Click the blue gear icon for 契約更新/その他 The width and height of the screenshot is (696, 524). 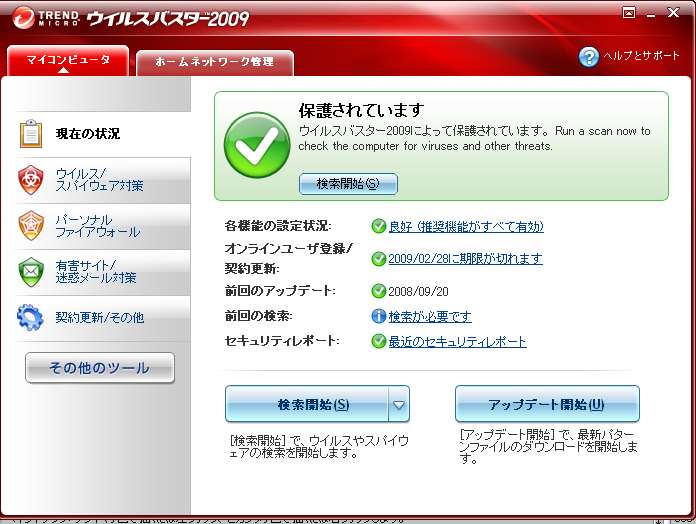(30, 317)
